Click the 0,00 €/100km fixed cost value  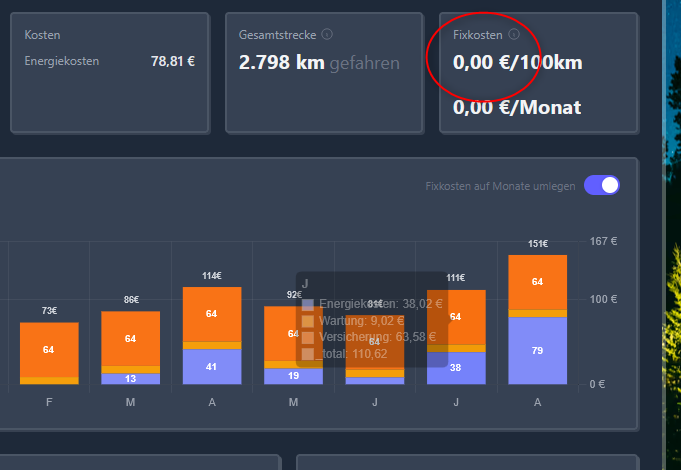click(x=518, y=63)
